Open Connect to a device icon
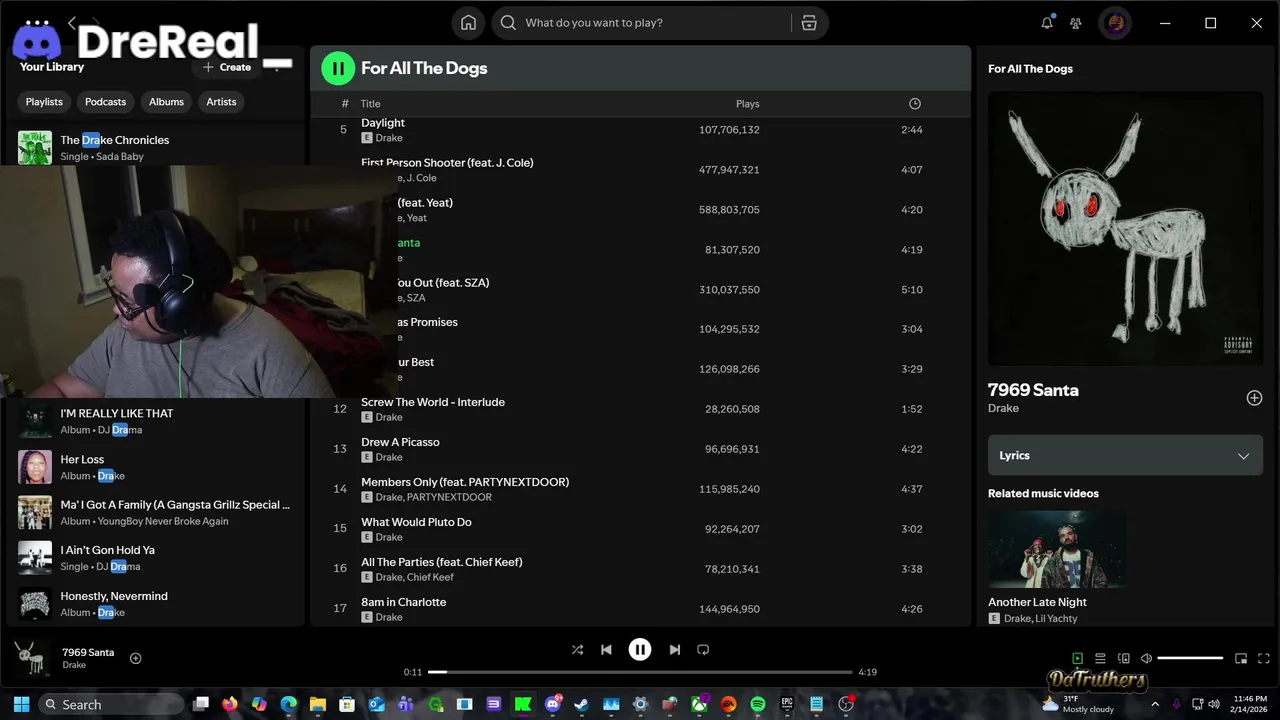Image resolution: width=1280 pixels, height=720 pixels. pos(1123,658)
